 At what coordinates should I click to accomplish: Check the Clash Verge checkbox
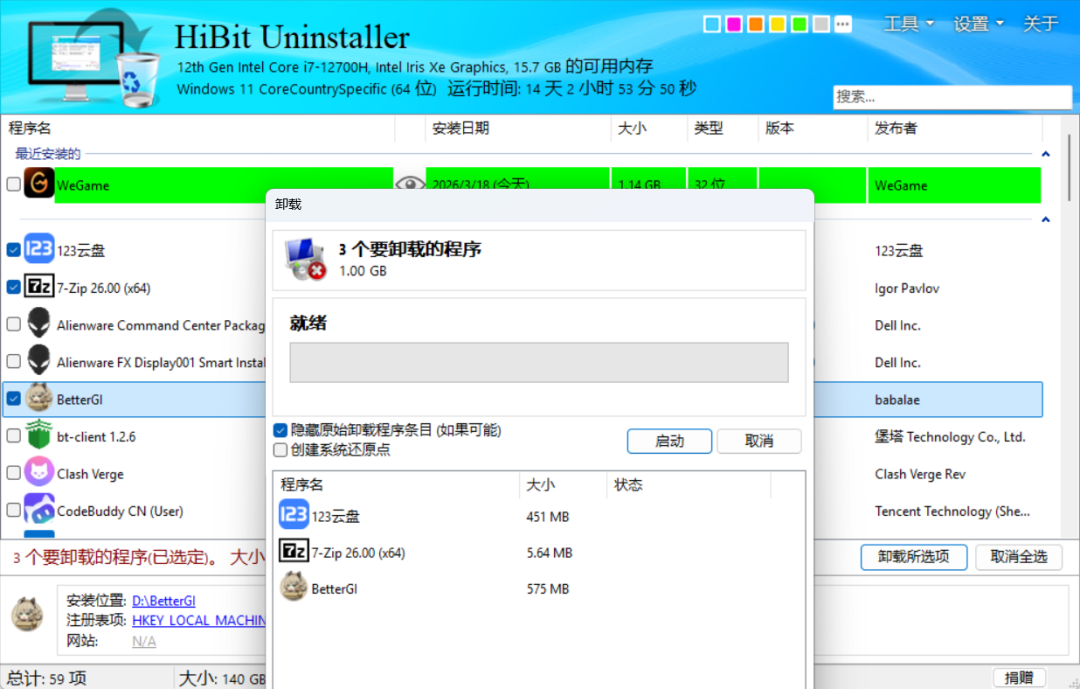pos(13,473)
